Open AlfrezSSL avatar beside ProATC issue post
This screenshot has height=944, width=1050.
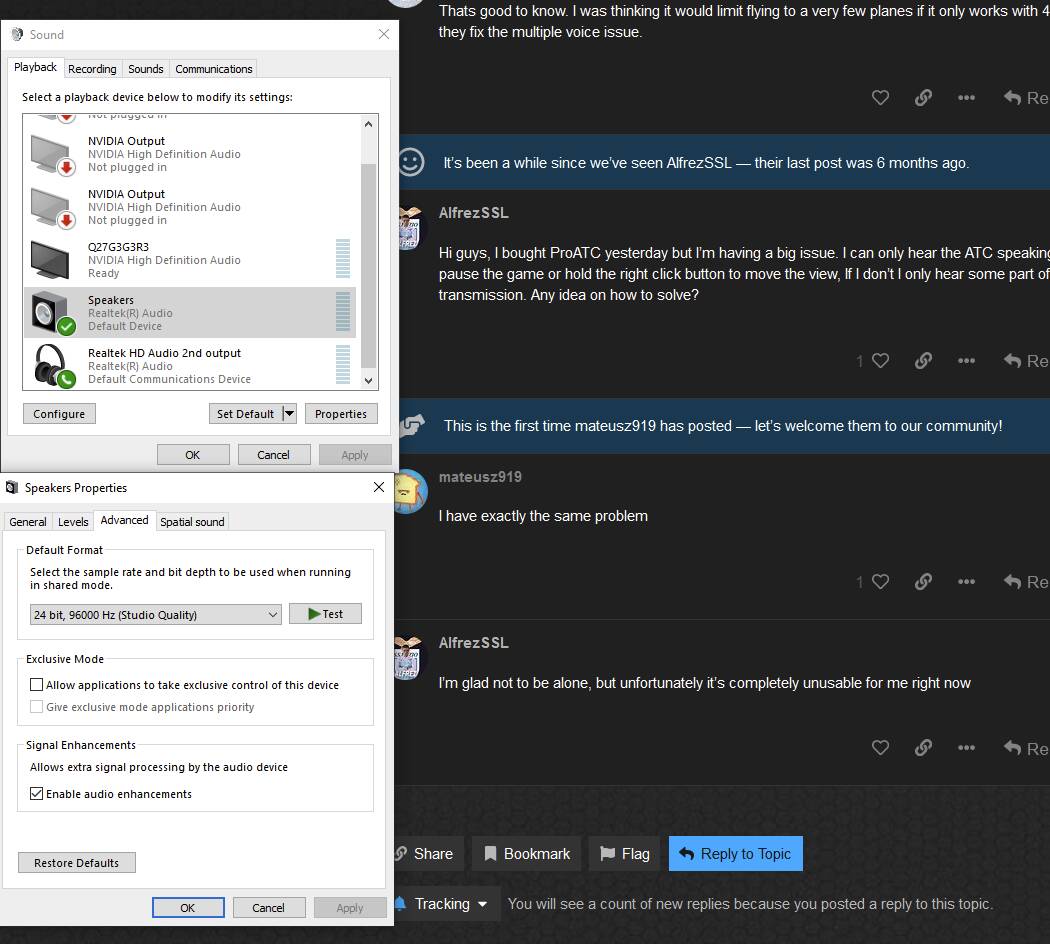[x=410, y=229]
